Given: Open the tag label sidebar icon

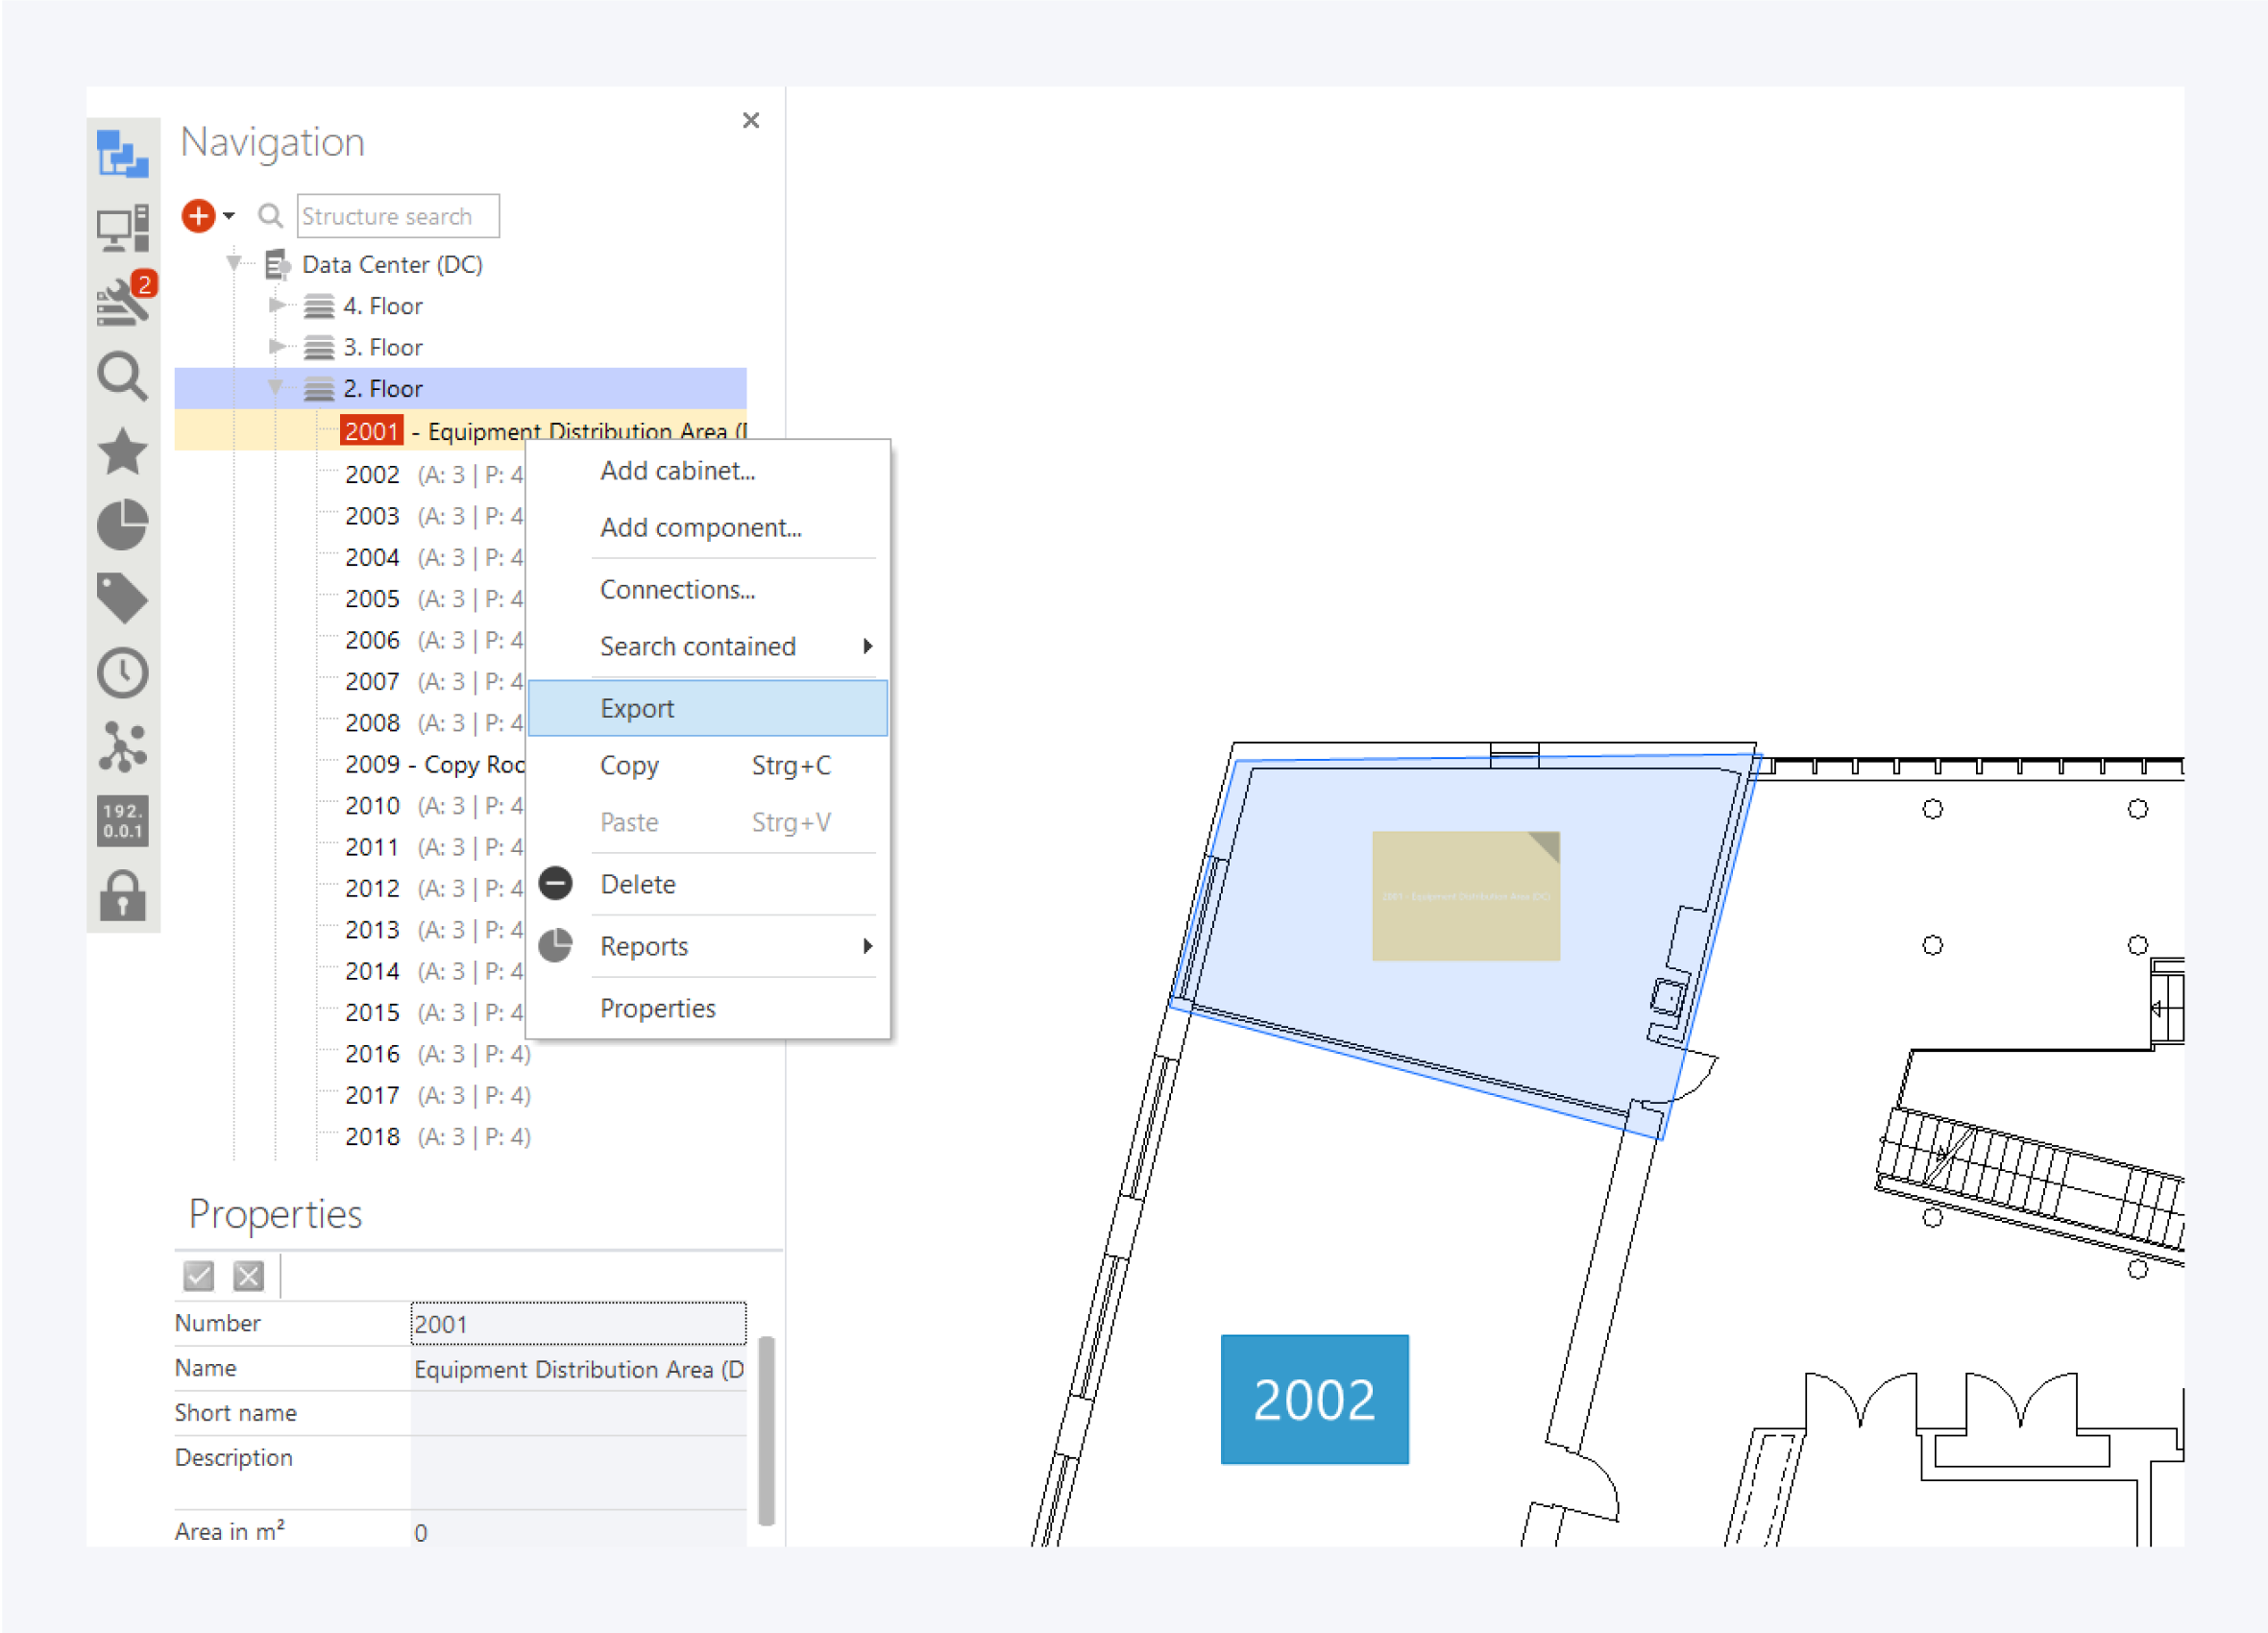Looking at the screenshot, I should click(x=122, y=599).
